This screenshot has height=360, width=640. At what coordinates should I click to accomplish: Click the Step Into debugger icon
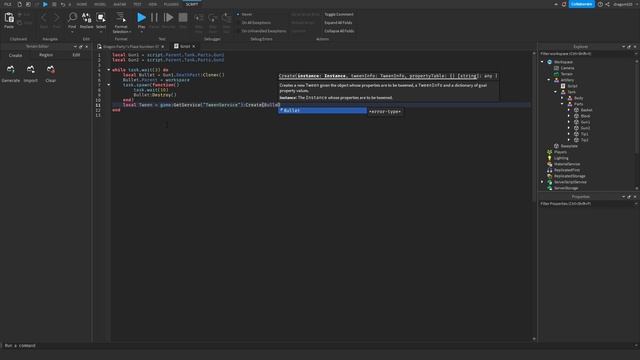click(198, 18)
